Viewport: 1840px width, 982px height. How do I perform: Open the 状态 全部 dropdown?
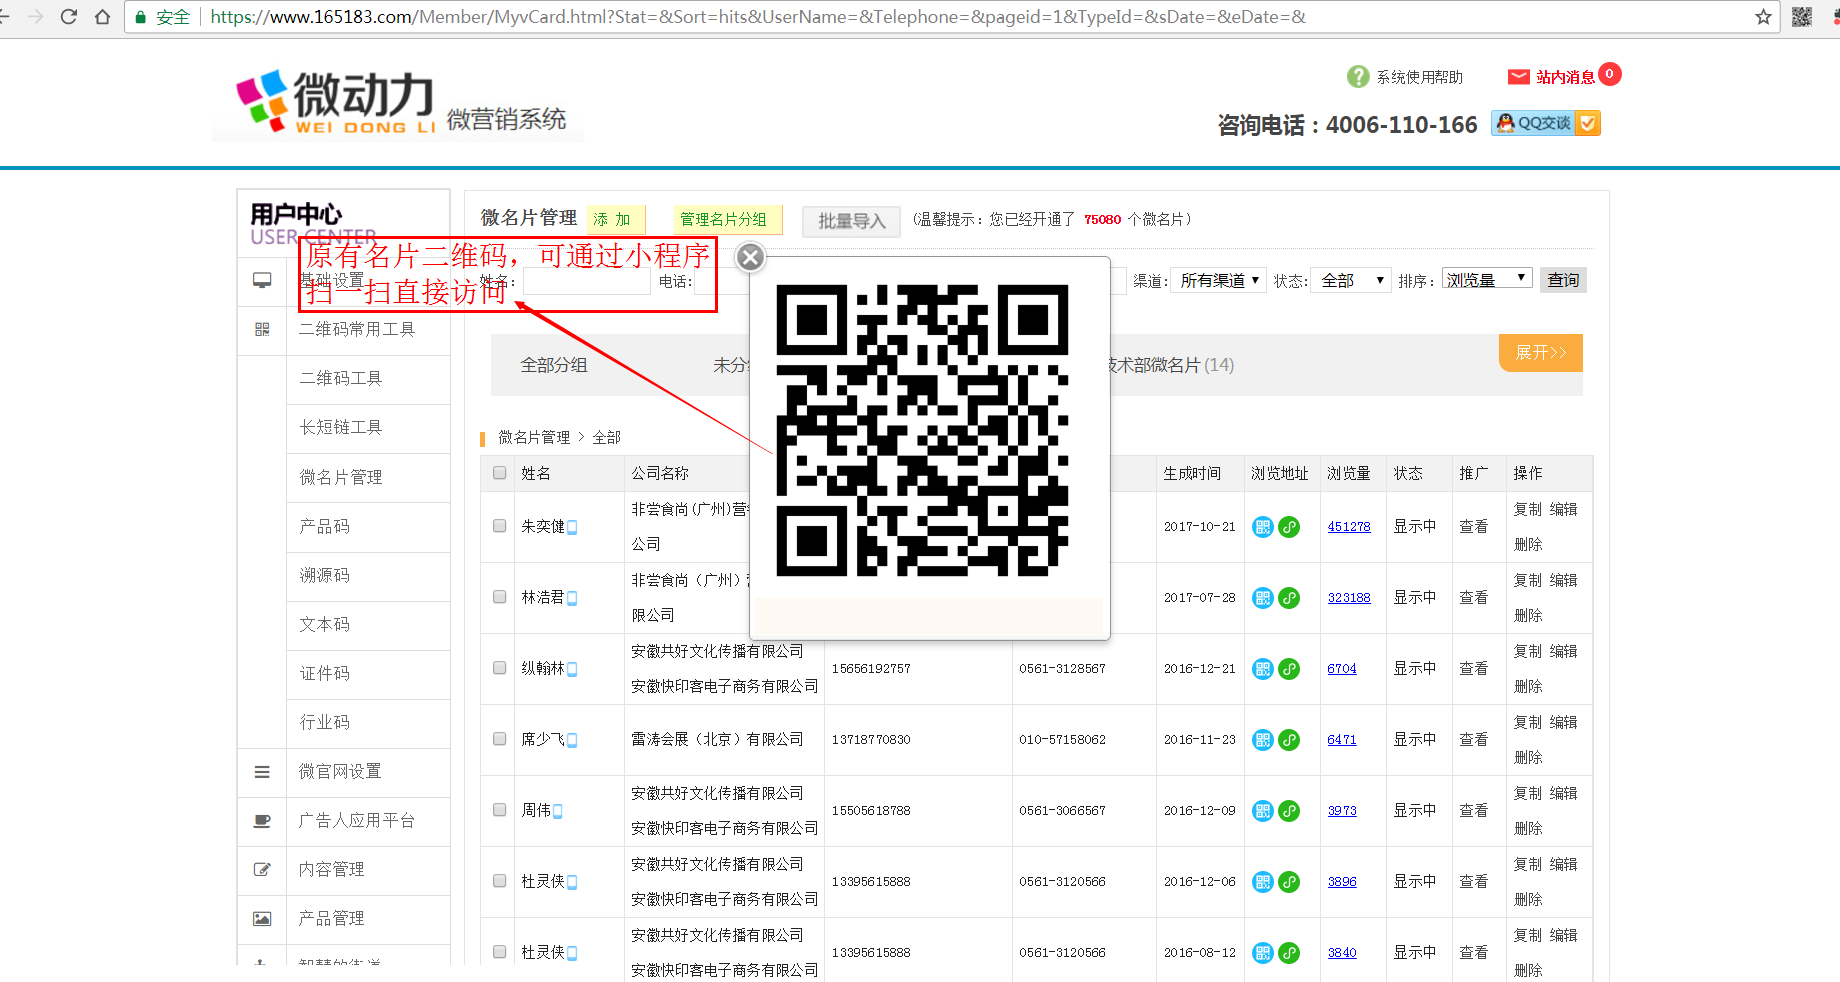click(1351, 280)
